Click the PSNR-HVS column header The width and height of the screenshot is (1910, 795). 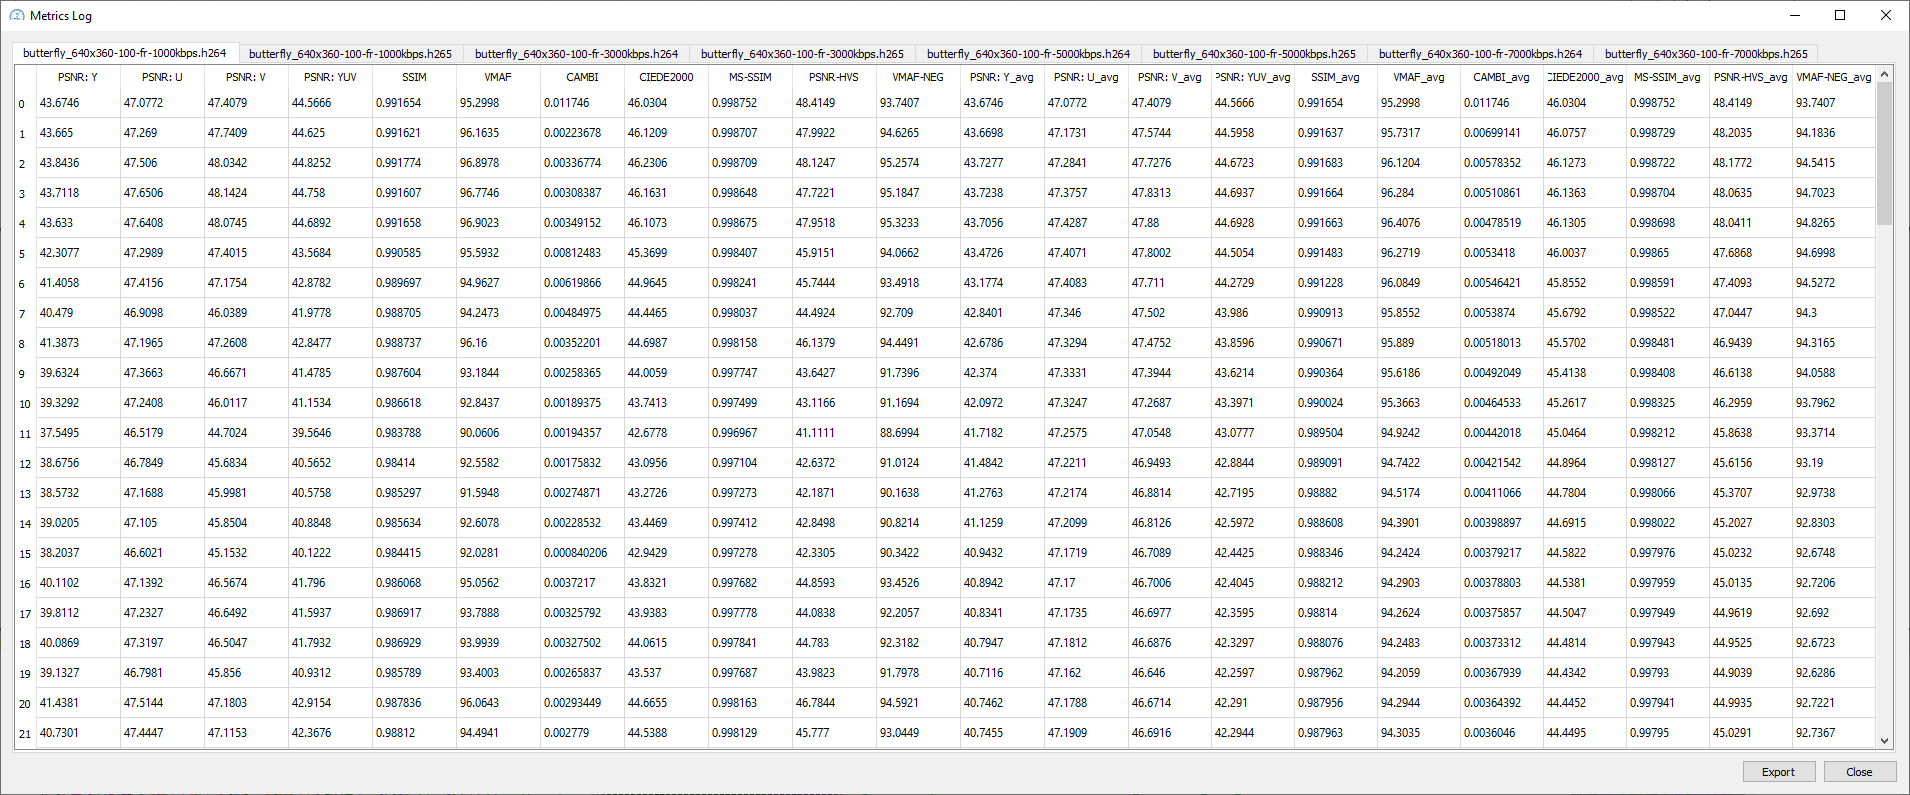click(834, 77)
